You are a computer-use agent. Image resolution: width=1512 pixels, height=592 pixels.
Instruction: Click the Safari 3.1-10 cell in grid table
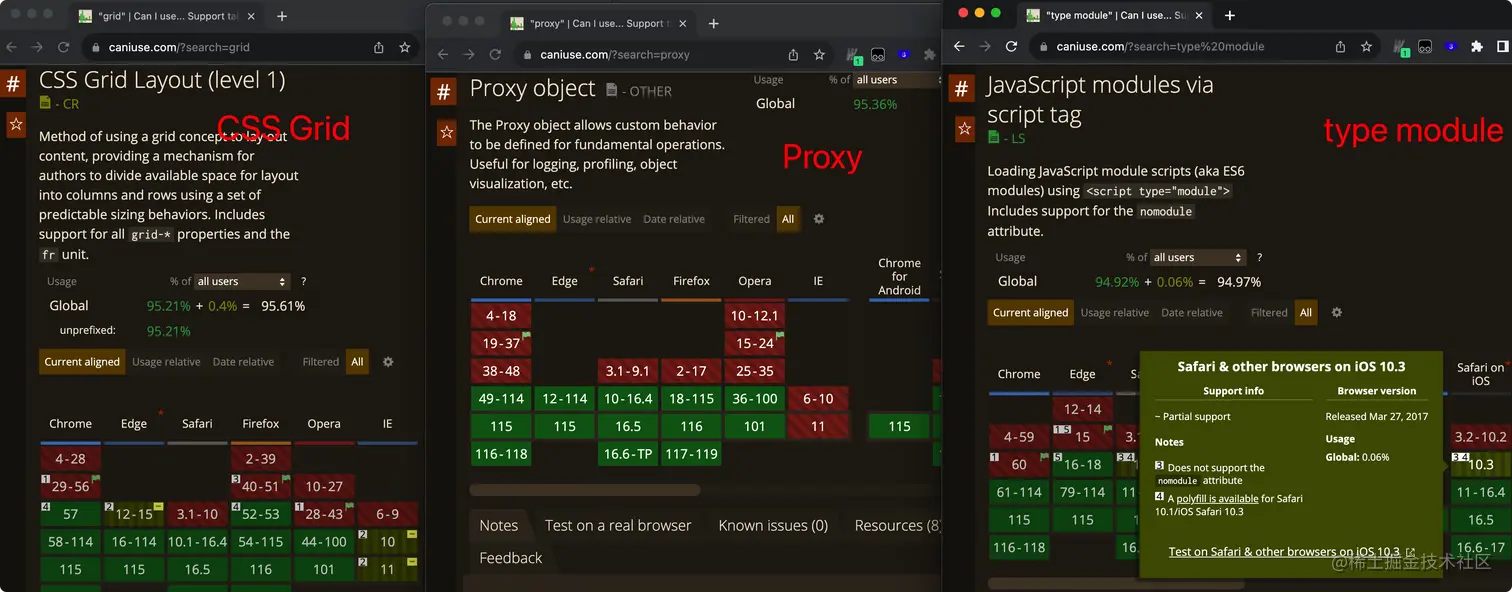tap(197, 514)
